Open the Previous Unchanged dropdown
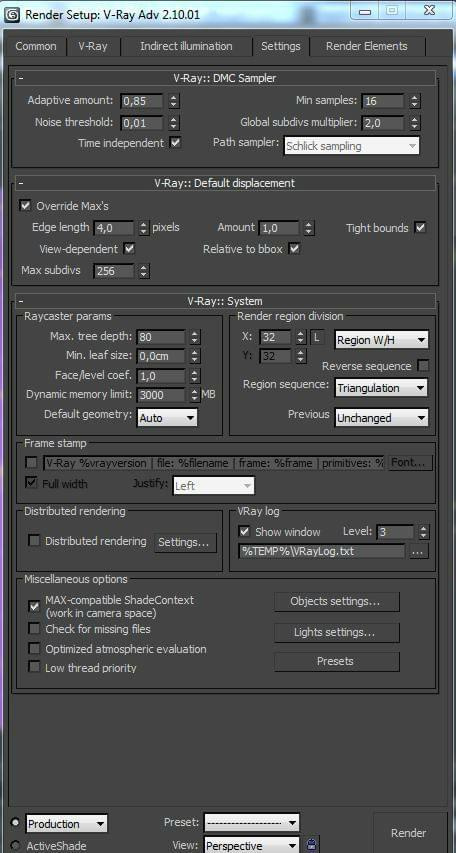 (381, 418)
